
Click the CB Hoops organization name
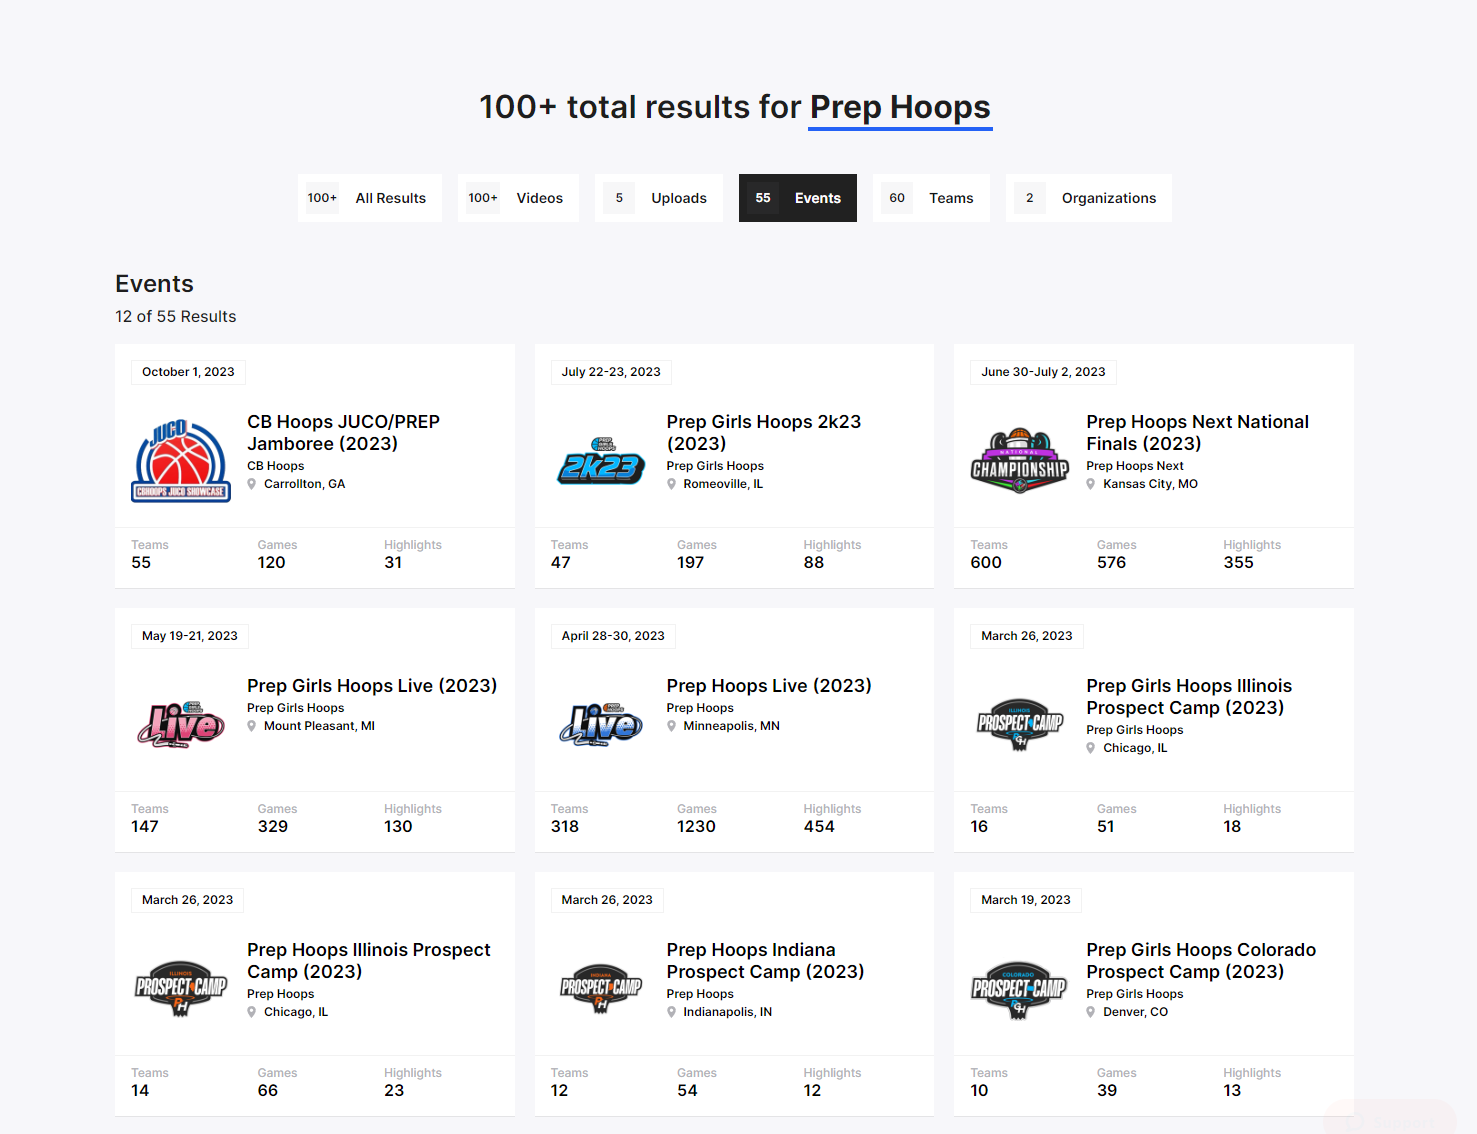[276, 466]
